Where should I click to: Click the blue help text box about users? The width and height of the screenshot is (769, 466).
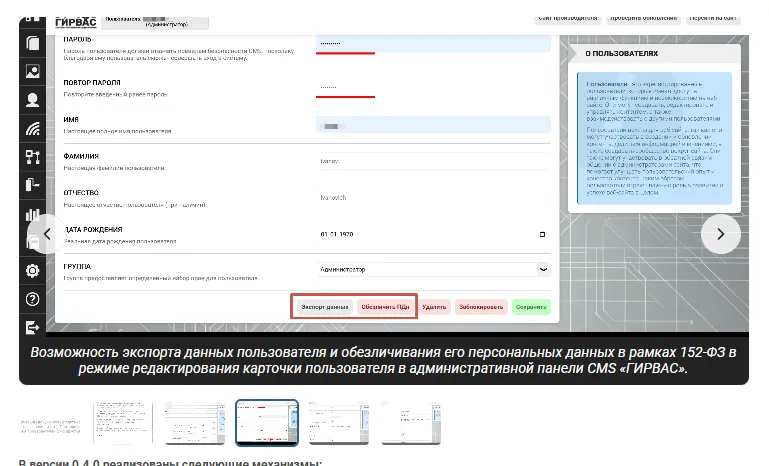655,138
